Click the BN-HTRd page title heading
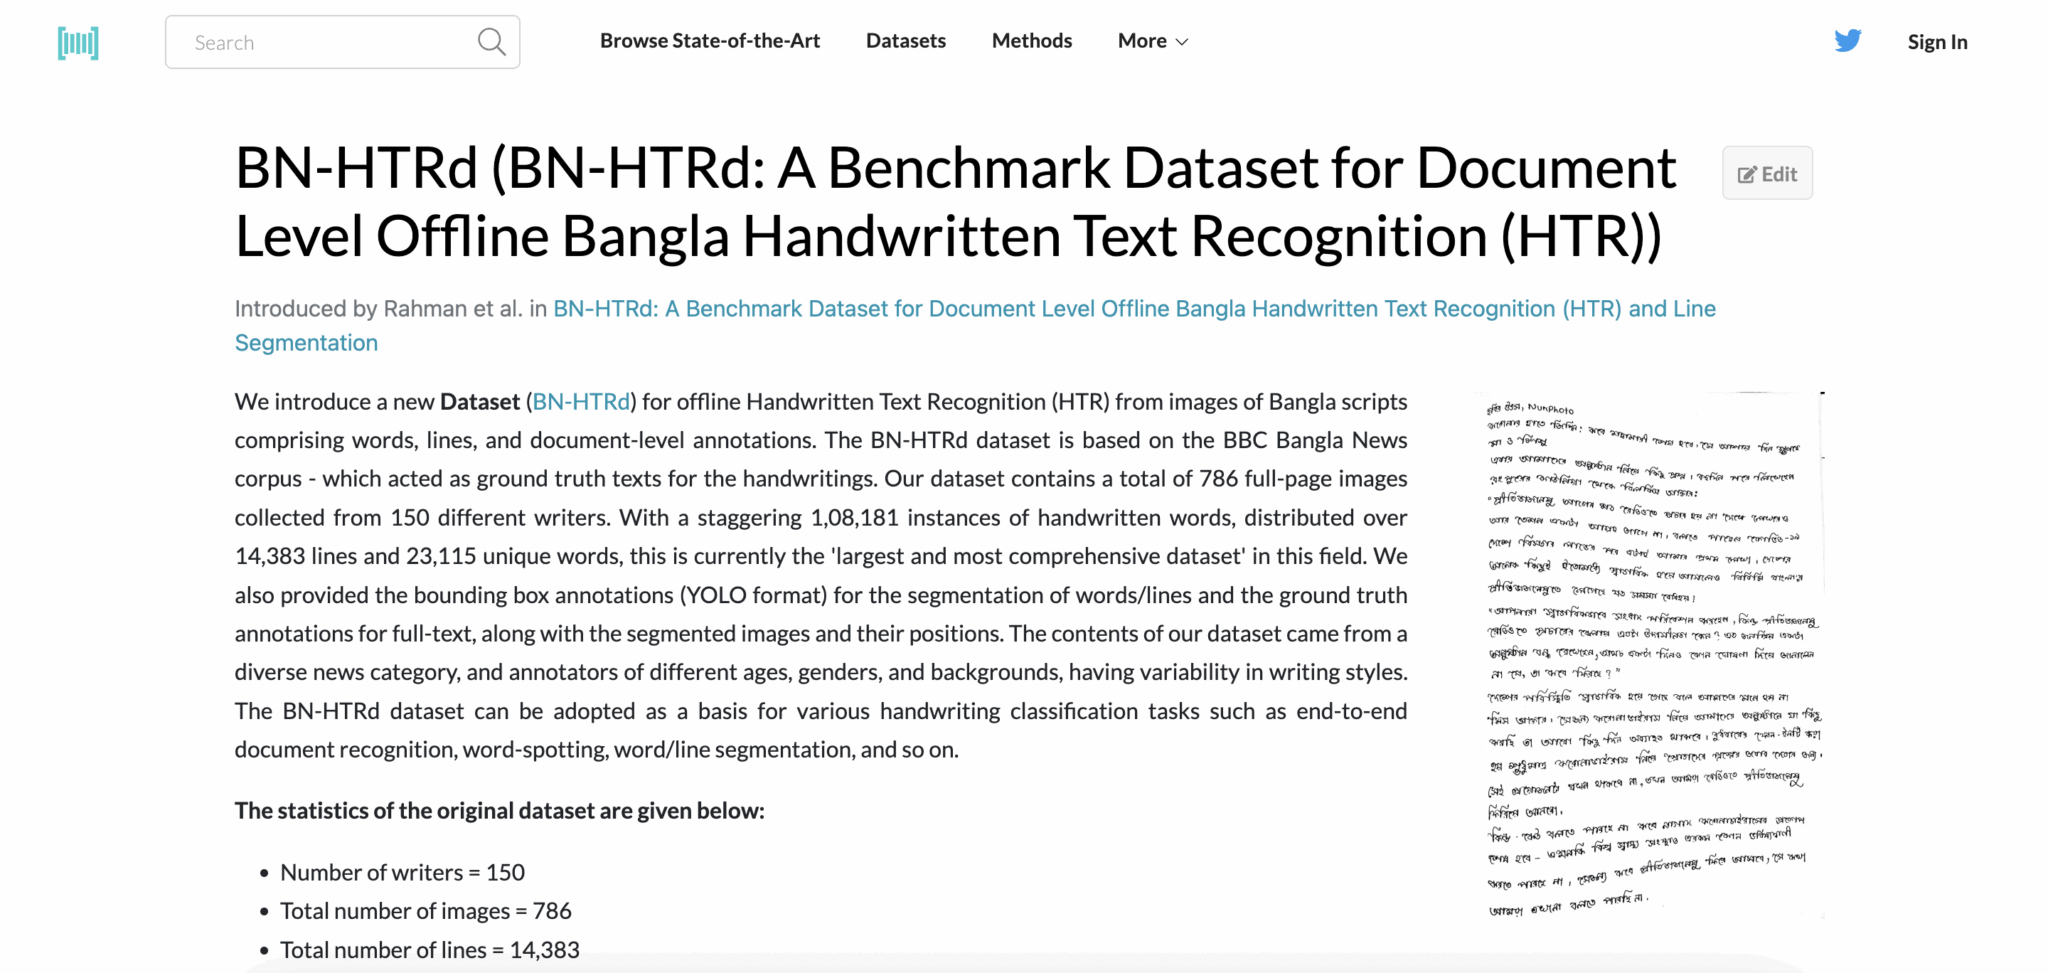 tap(955, 202)
